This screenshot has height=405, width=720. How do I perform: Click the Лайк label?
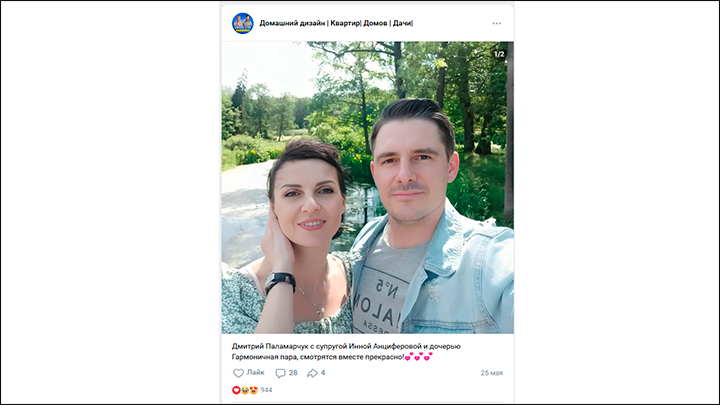(x=256, y=372)
